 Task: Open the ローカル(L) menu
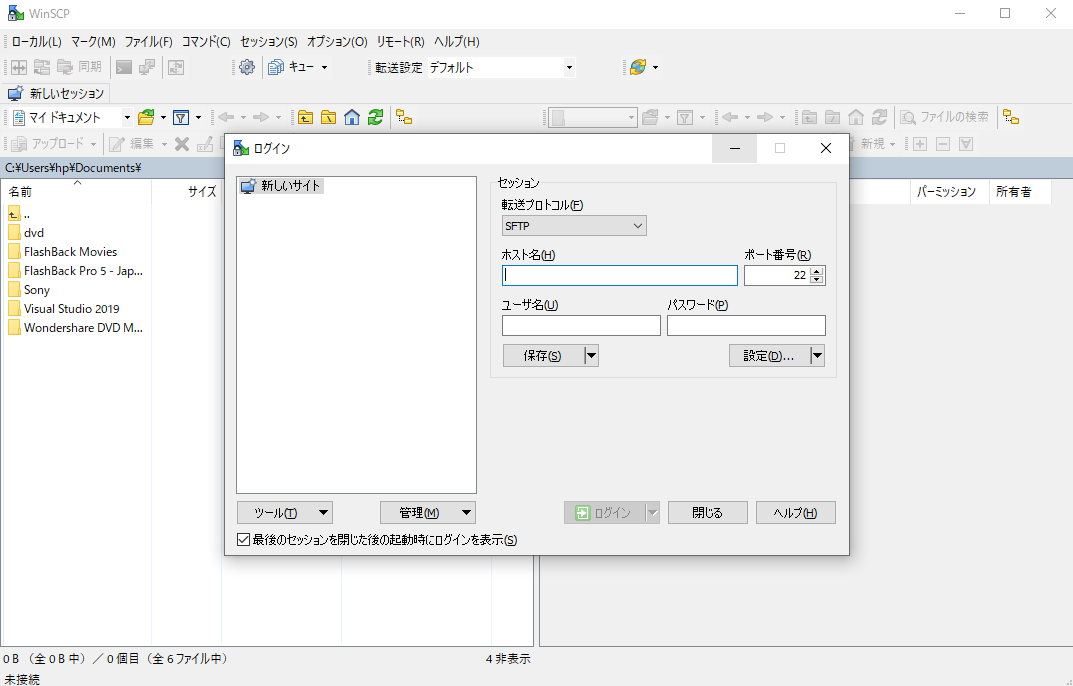tap(36, 42)
